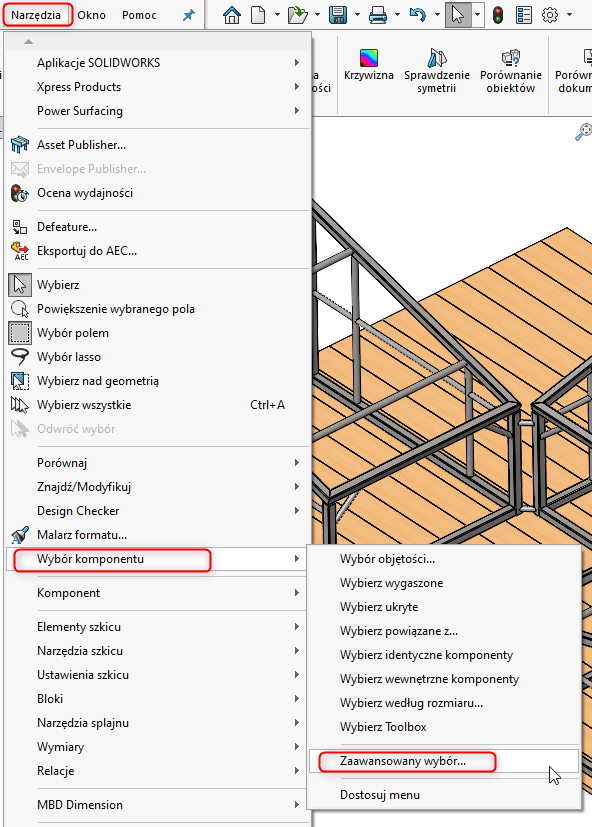Click the Krzywizna curvature tool
Image resolution: width=592 pixels, height=827 pixels.
pos(369,65)
